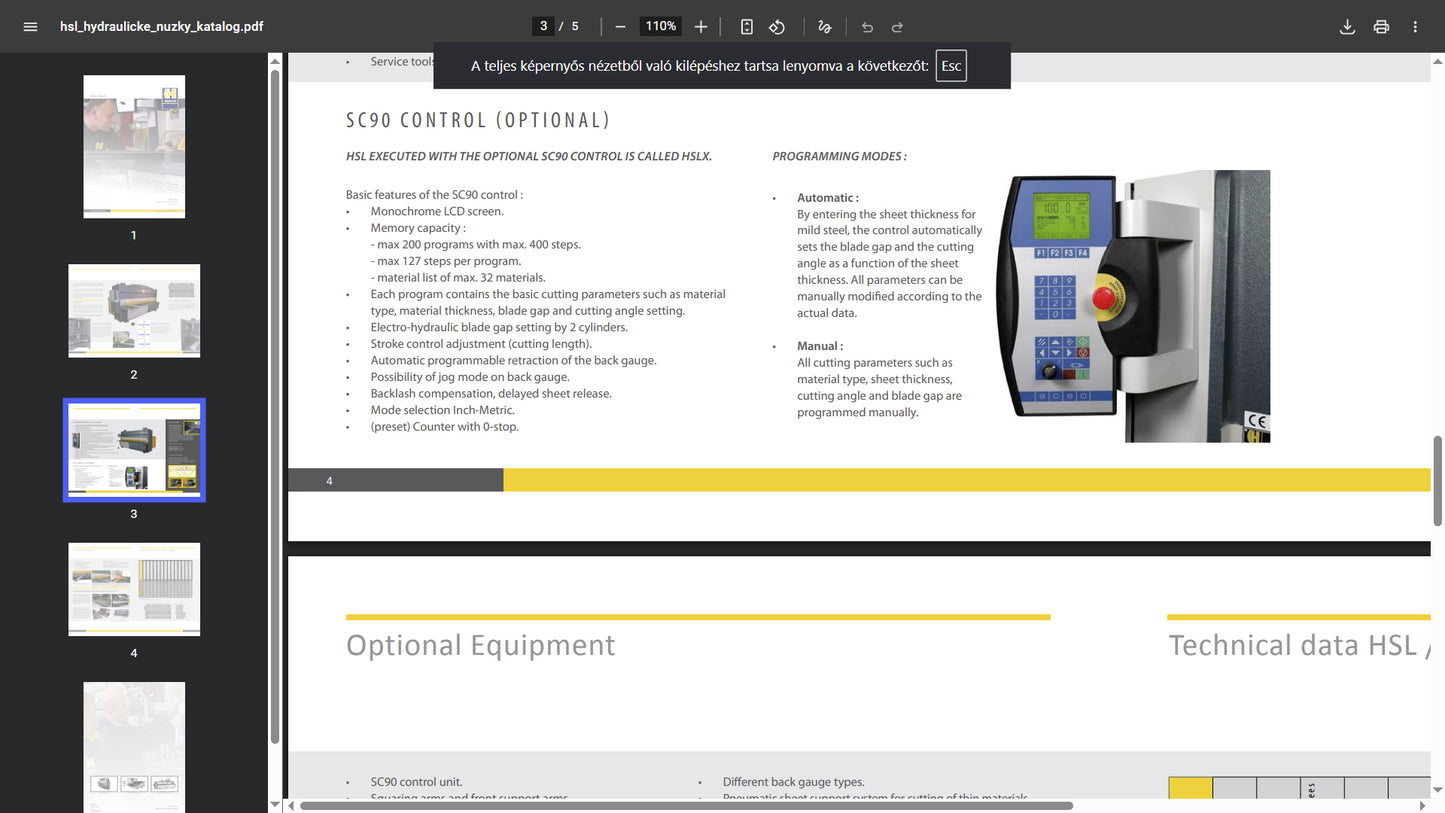This screenshot has width=1445, height=813.
Task: Click 'Possibility of jog mode on back gauge.'
Action: (470, 377)
